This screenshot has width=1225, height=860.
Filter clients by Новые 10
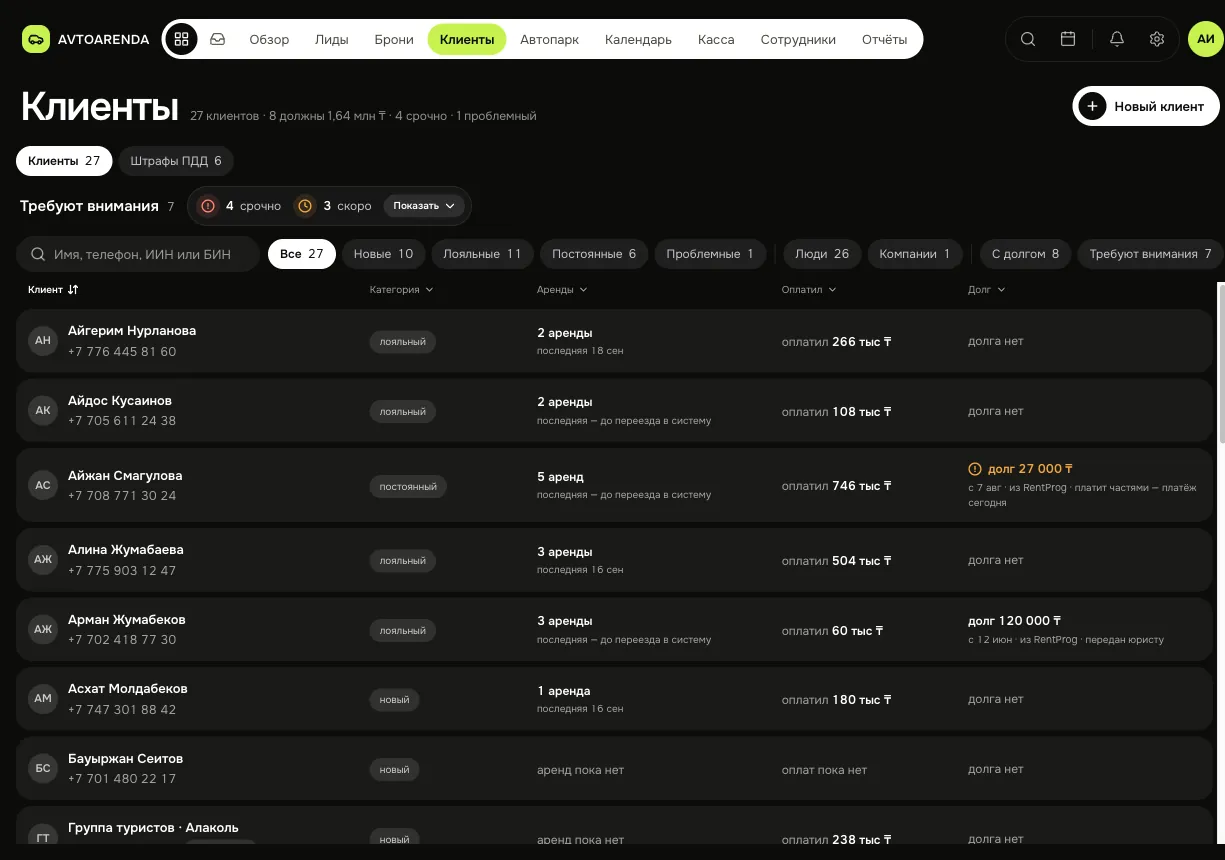383,254
